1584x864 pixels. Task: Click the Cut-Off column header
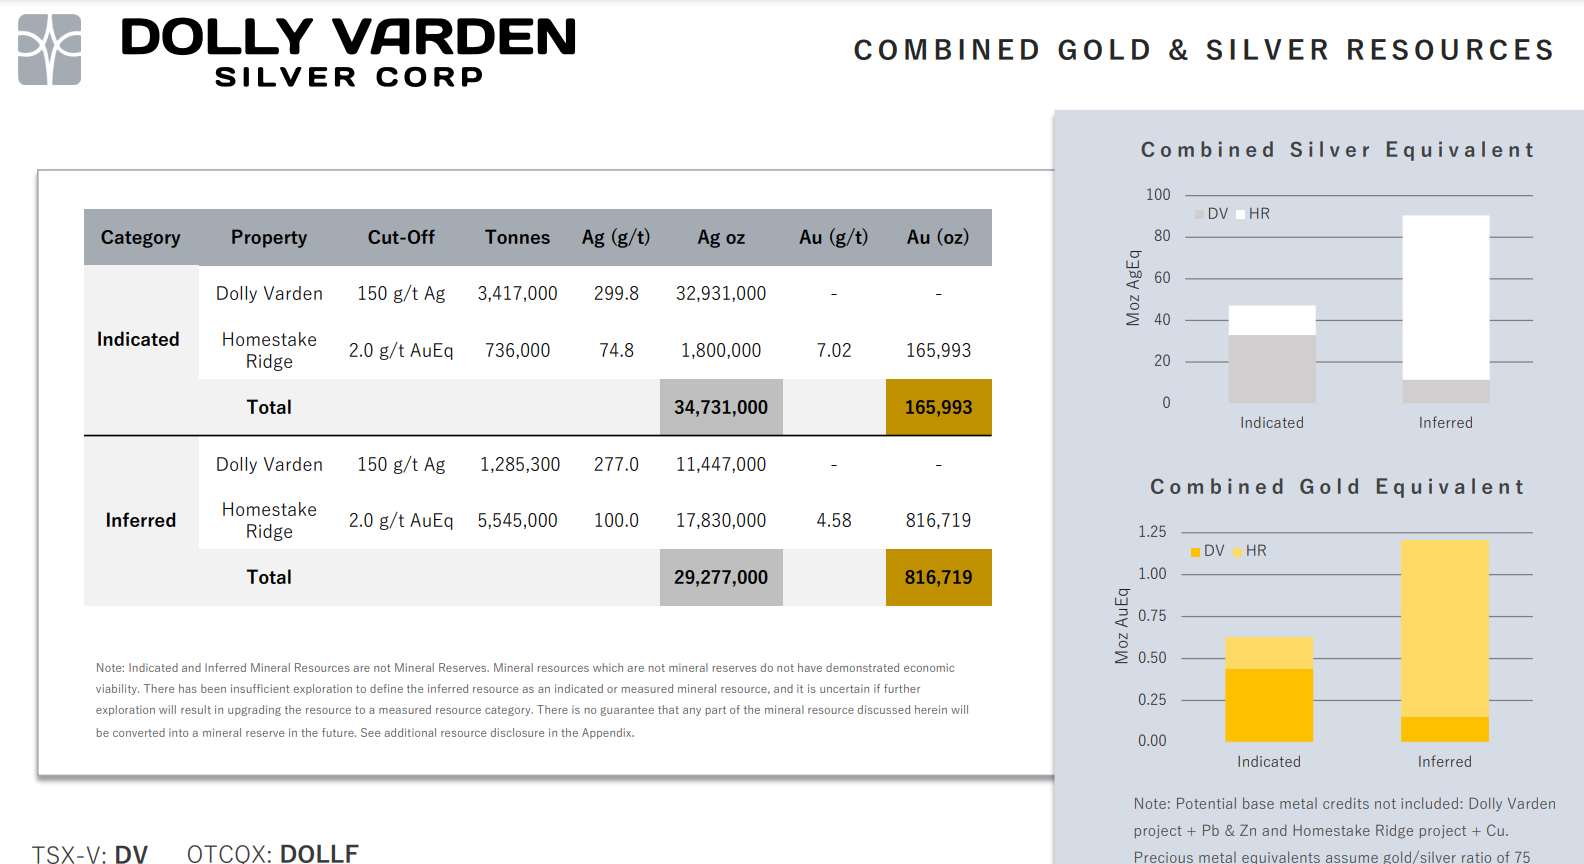point(401,237)
